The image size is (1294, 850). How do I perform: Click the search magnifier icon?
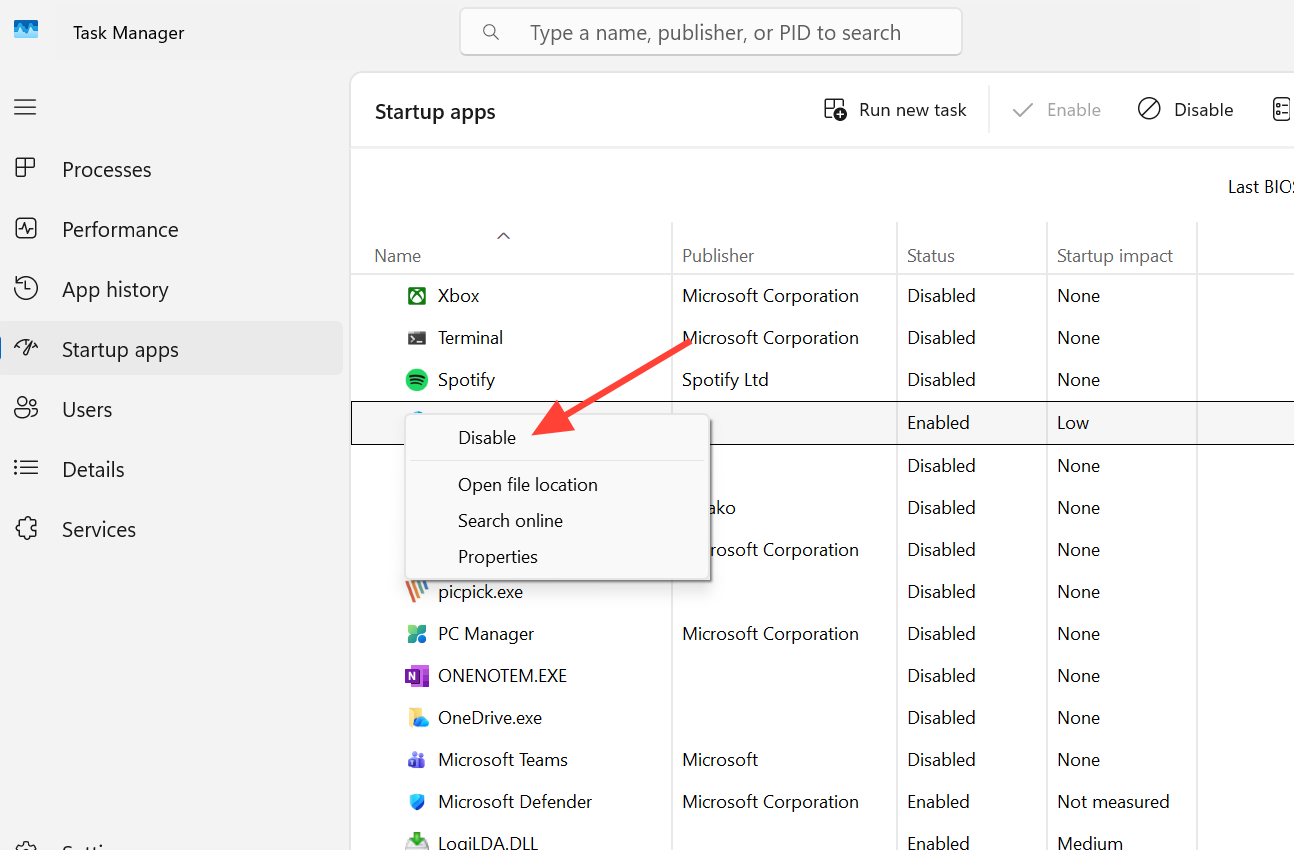(491, 32)
